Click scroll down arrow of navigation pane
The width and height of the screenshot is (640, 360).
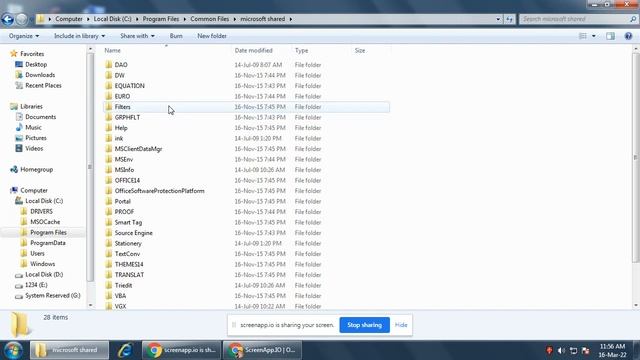point(90,305)
